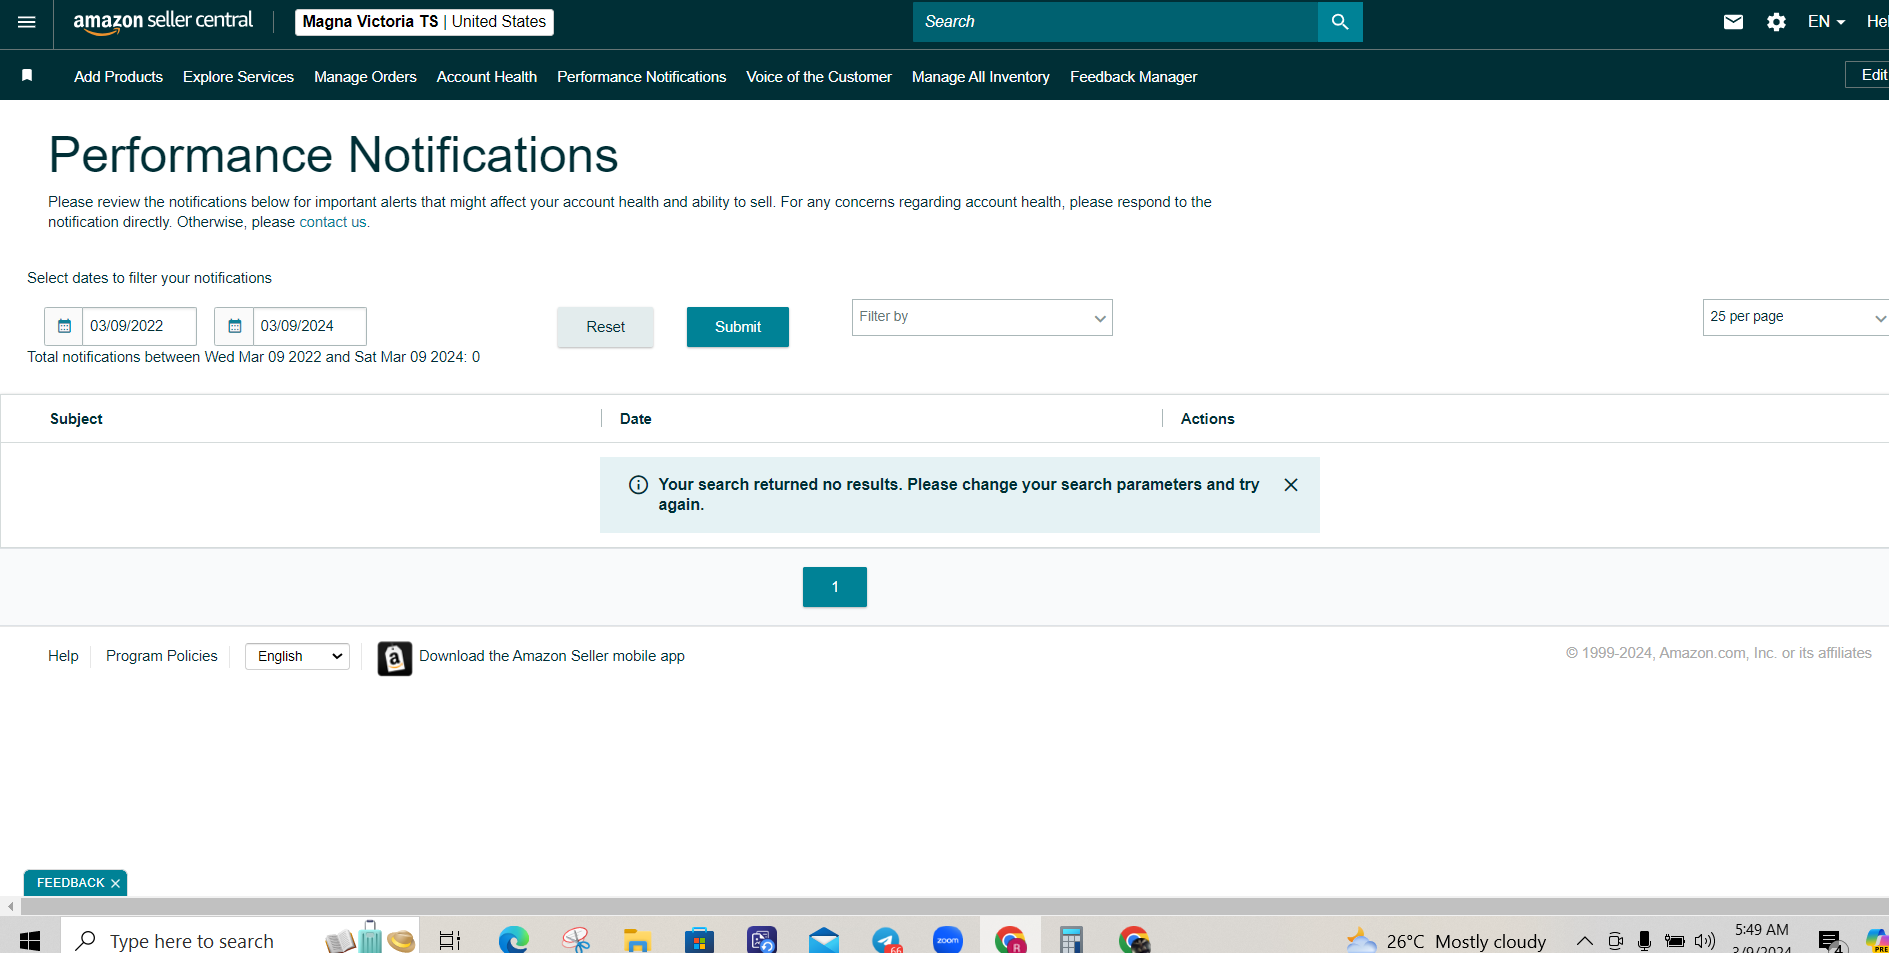The height and width of the screenshot is (953, 1889).
Task: Focus the Seller Central search box
Action: [x=1115, y=22]
